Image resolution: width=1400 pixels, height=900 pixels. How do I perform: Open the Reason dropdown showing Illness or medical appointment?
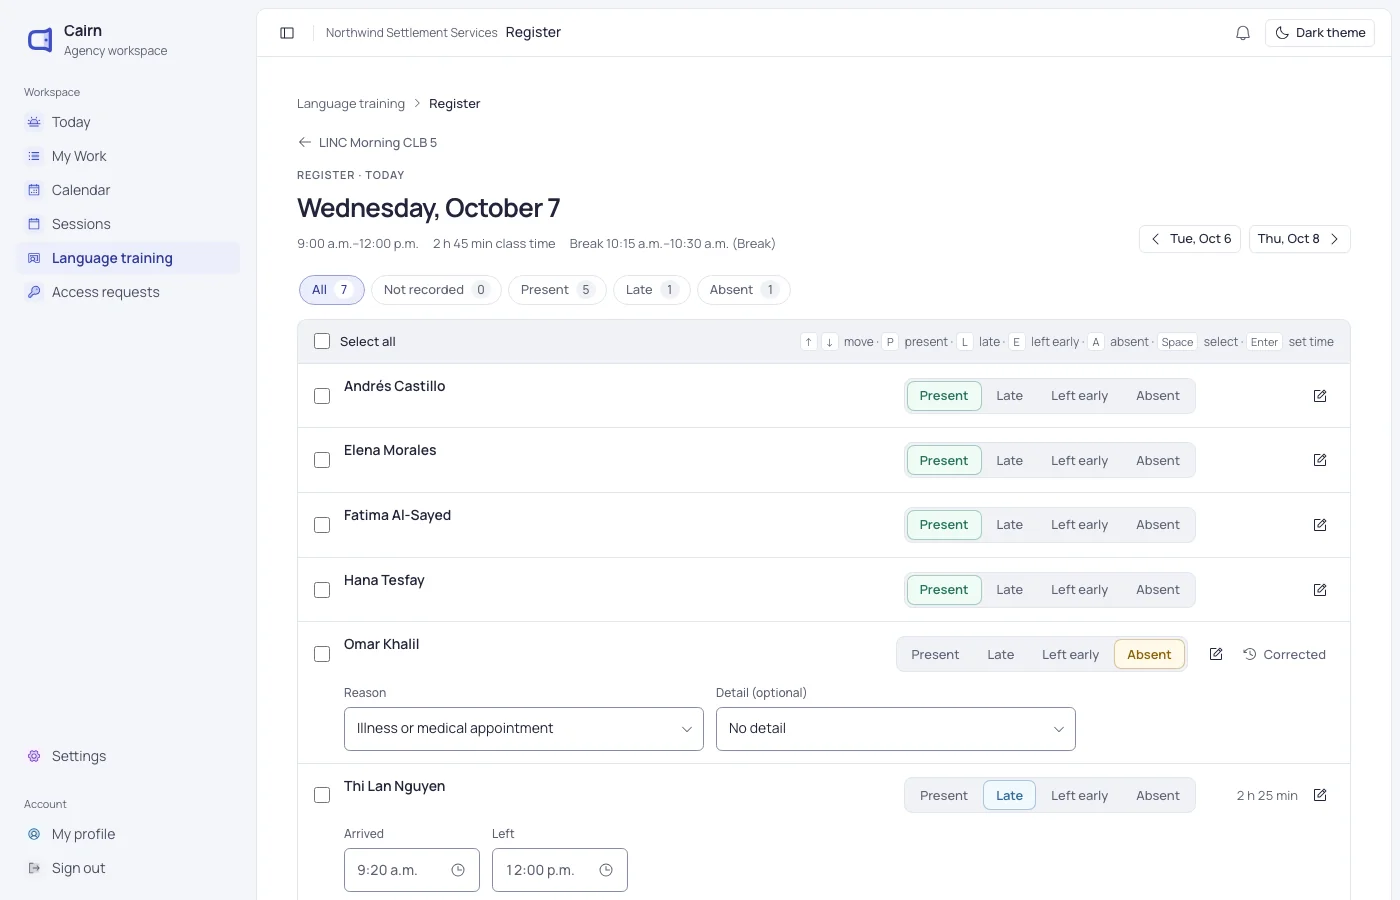tap(524, 729)
